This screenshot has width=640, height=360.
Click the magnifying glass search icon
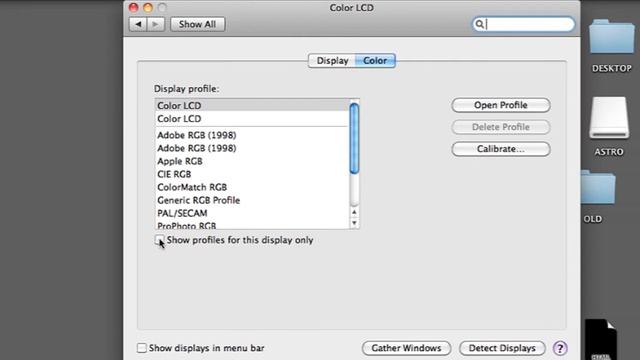pyautogui.click(x=480, y=24)
